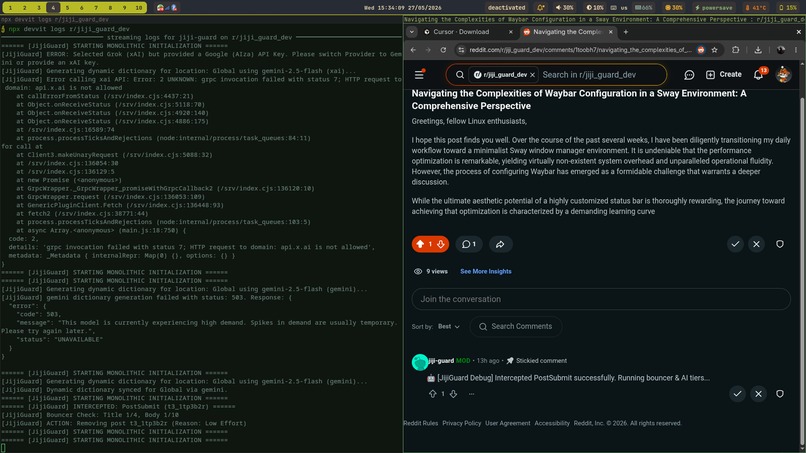Open the post's comments button showing 1
The height and width of the screenshot is (453, 806).
[x=469, y=244]
